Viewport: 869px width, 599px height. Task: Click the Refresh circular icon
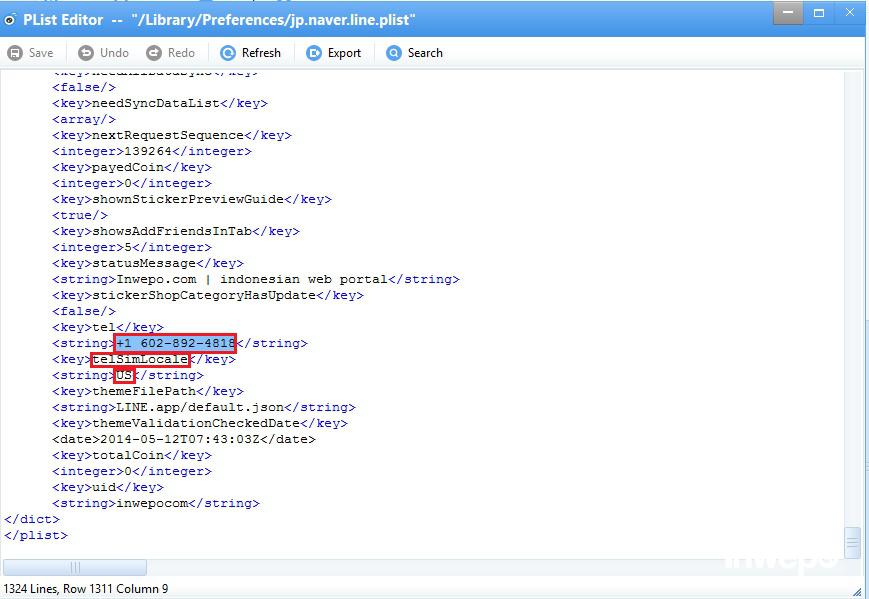228,53
